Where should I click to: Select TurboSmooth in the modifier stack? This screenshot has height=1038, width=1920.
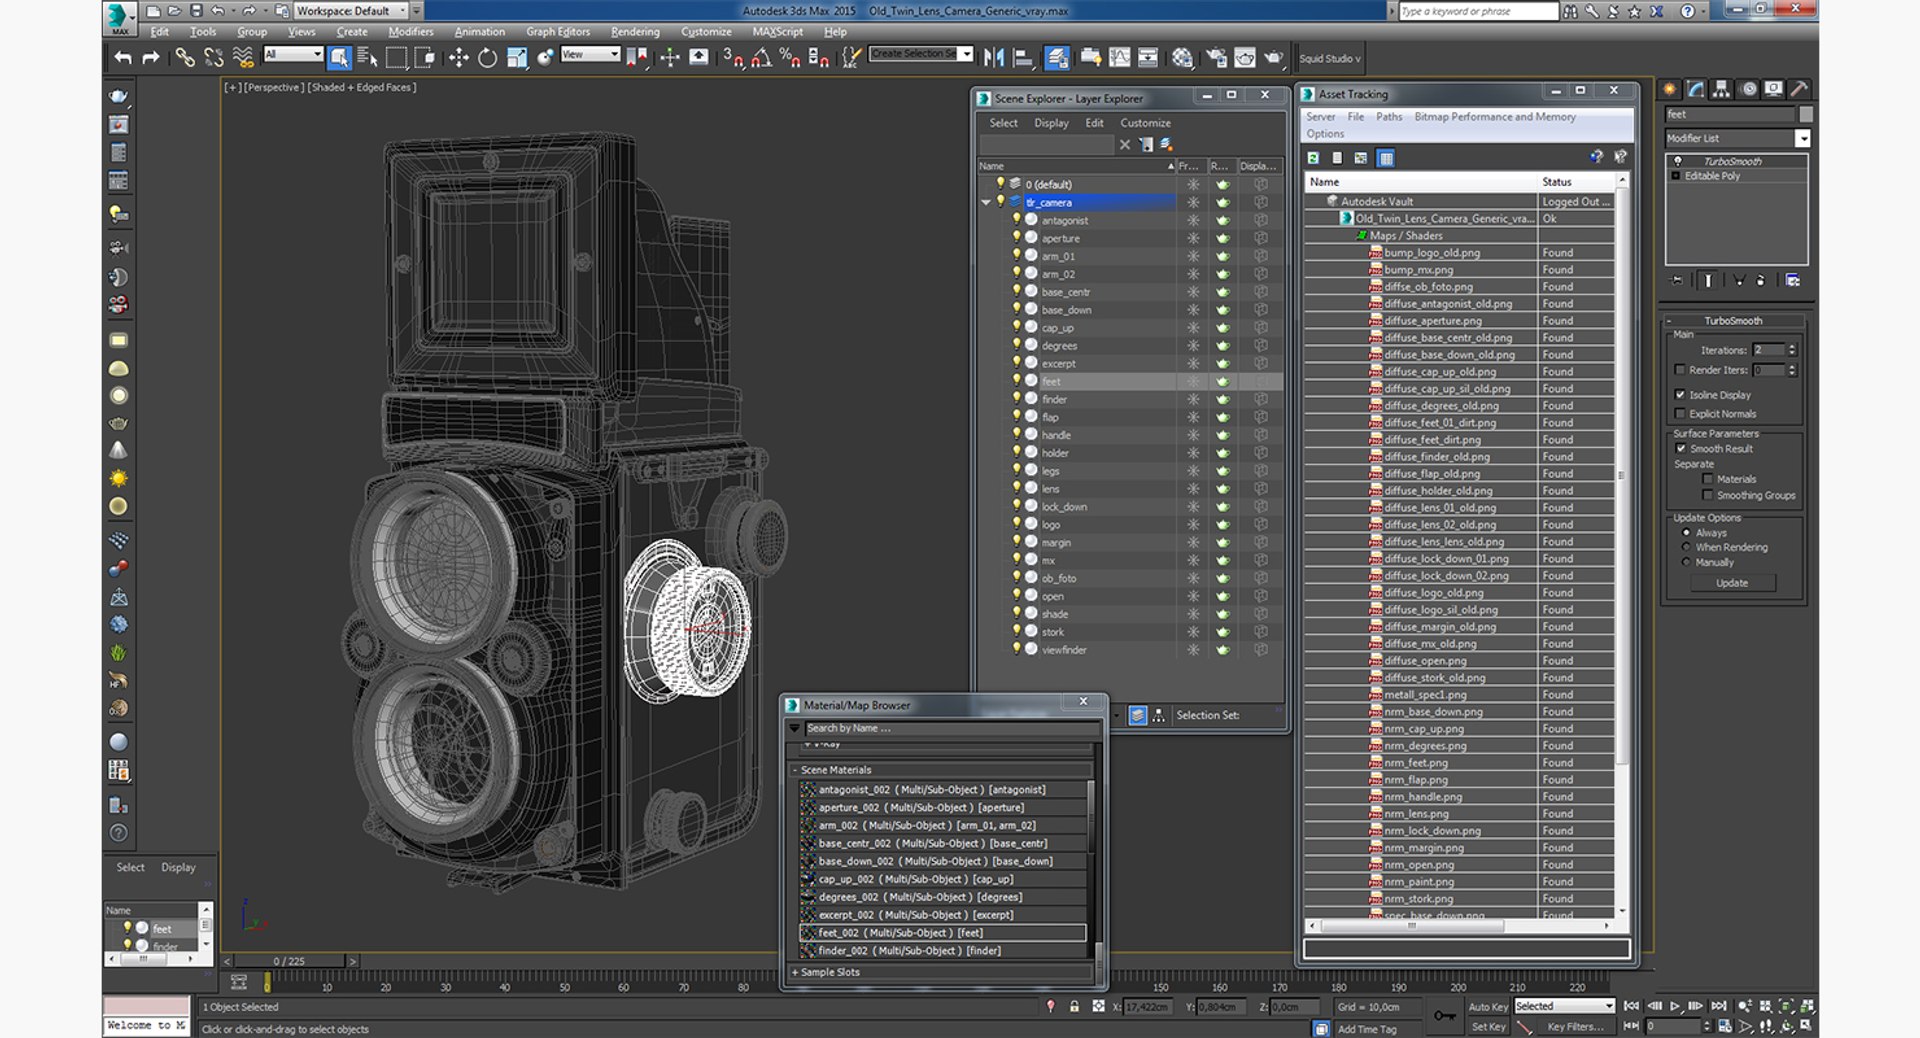(x=1733, y=161)
